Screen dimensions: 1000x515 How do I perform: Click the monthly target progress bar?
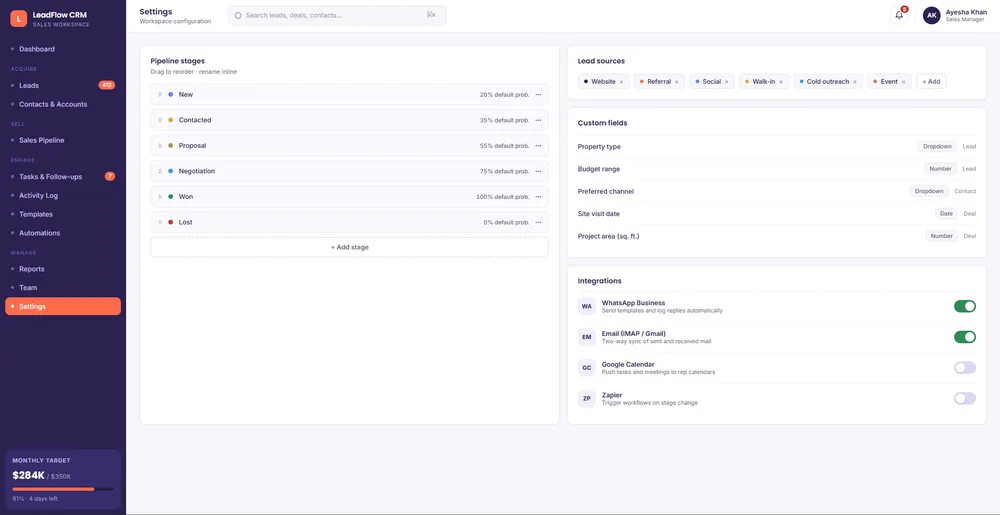[x=63, y=489]
